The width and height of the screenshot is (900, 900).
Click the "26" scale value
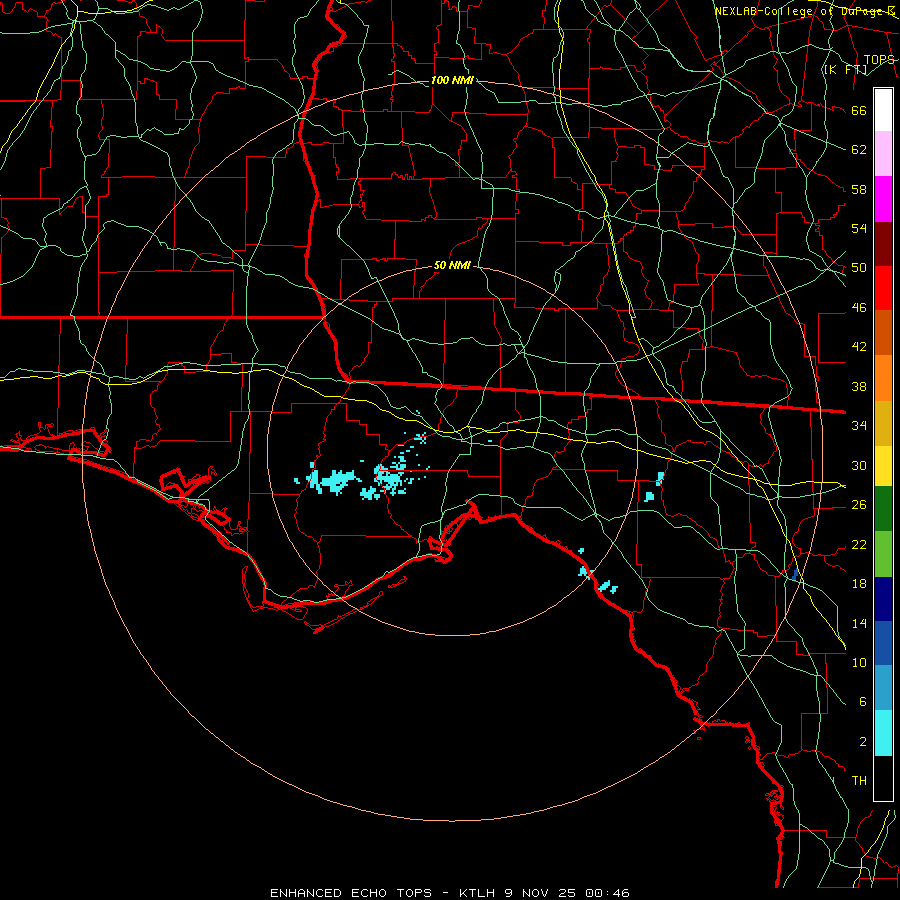coord(859,505)
